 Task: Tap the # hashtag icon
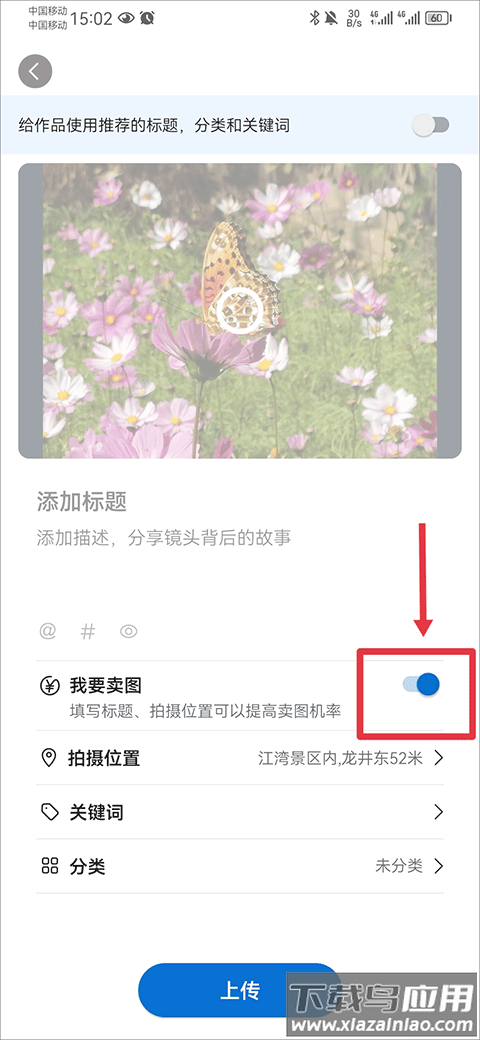point(88,631)
